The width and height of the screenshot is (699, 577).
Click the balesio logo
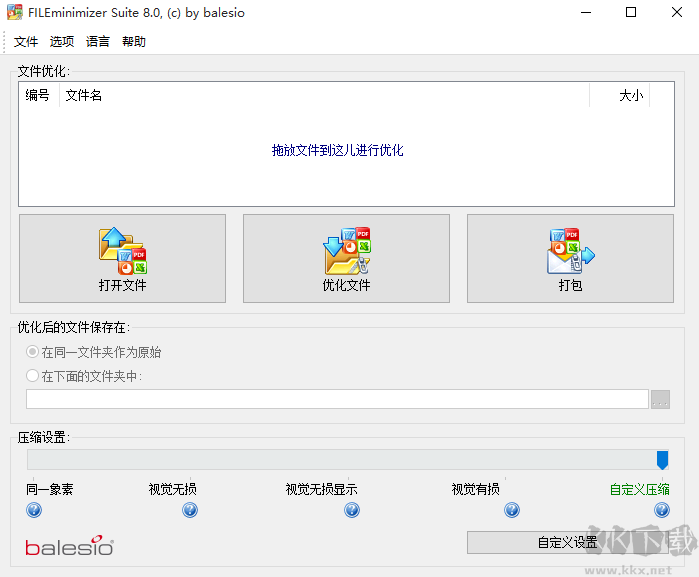pyautogui.click(x=70, y=546)
